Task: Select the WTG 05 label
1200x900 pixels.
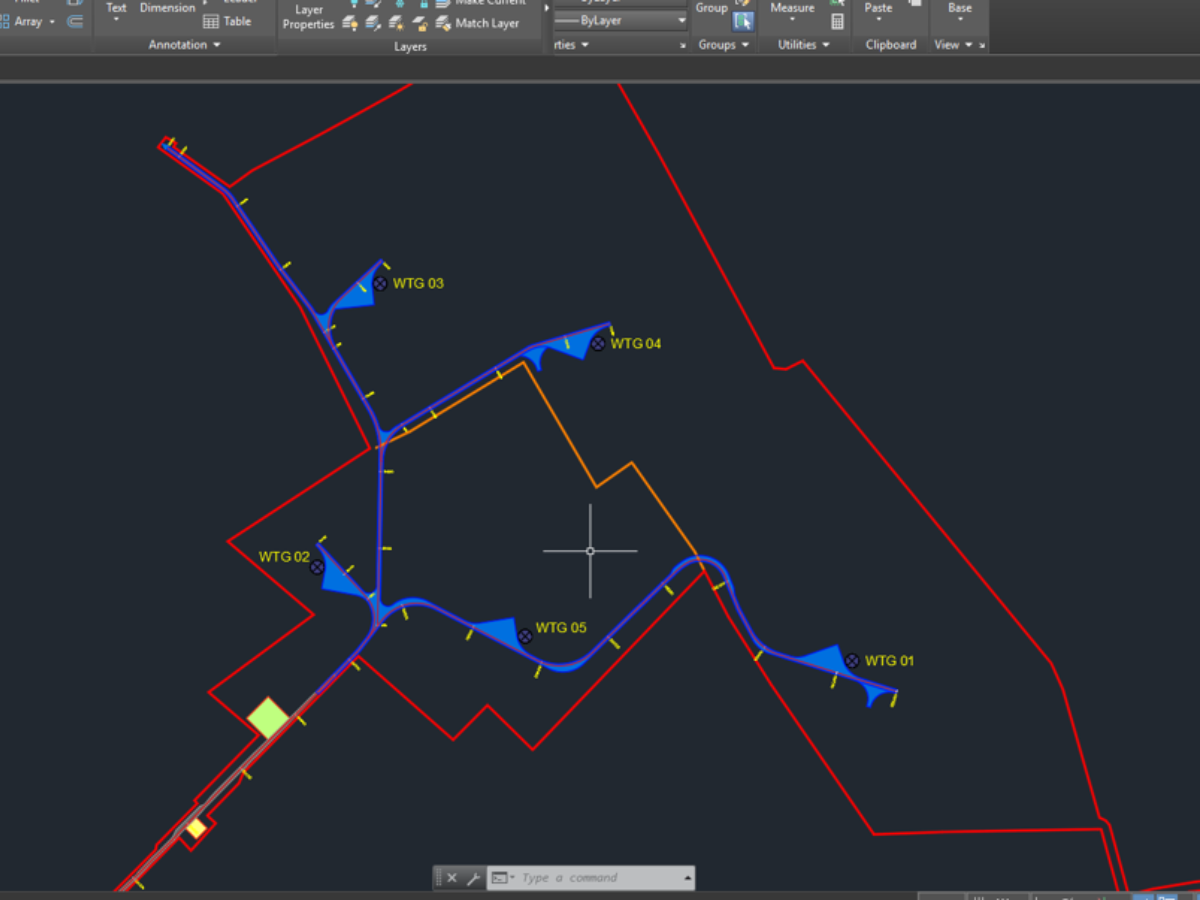Action: pyautogui.click(x=561, y=628)
